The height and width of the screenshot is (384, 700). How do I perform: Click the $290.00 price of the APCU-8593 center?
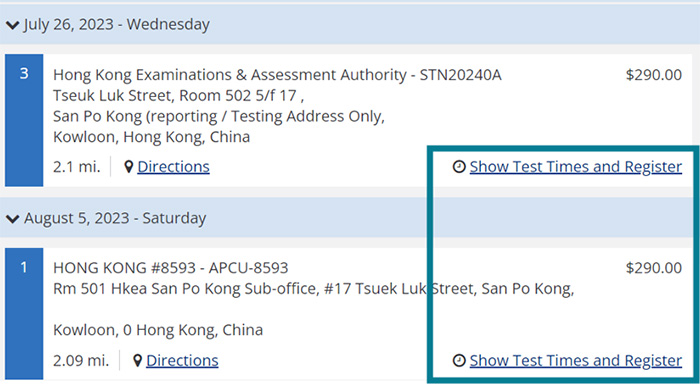pos(654,268)
